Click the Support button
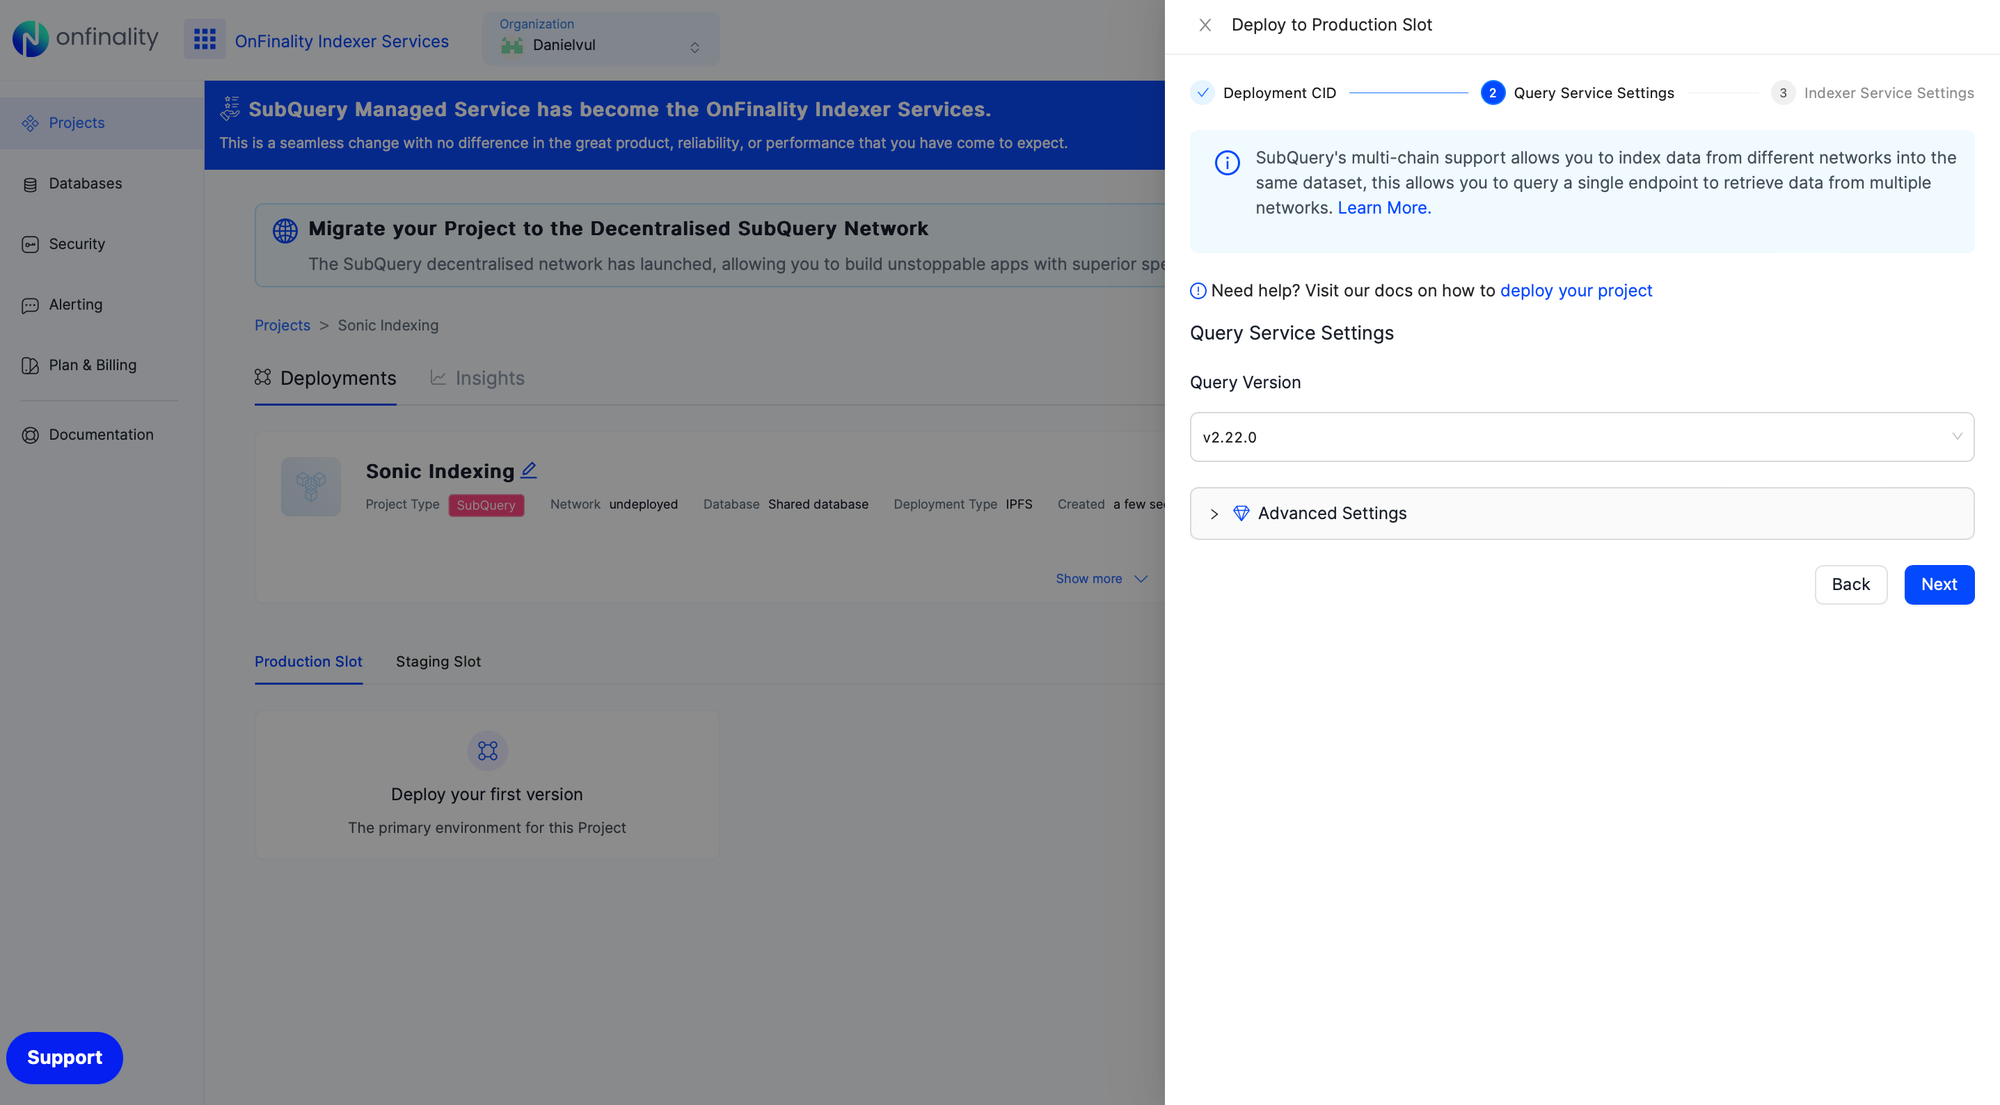 64,1057
